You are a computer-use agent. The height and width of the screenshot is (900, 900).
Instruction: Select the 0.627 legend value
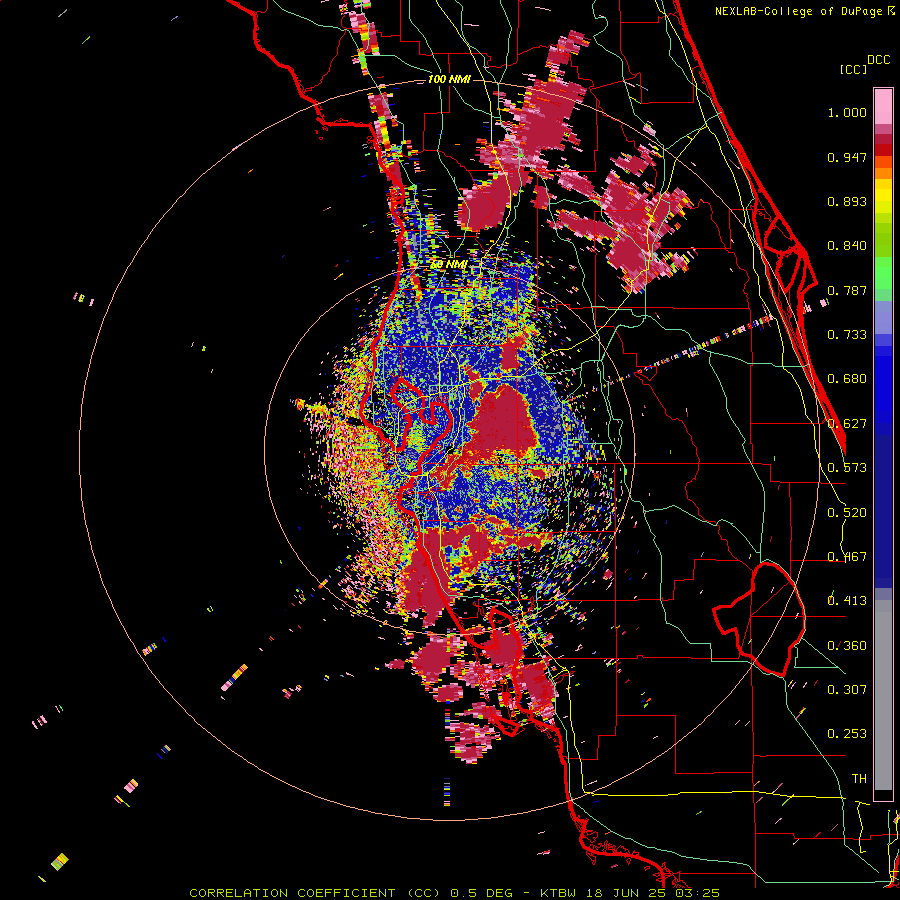tap(847, 424)
